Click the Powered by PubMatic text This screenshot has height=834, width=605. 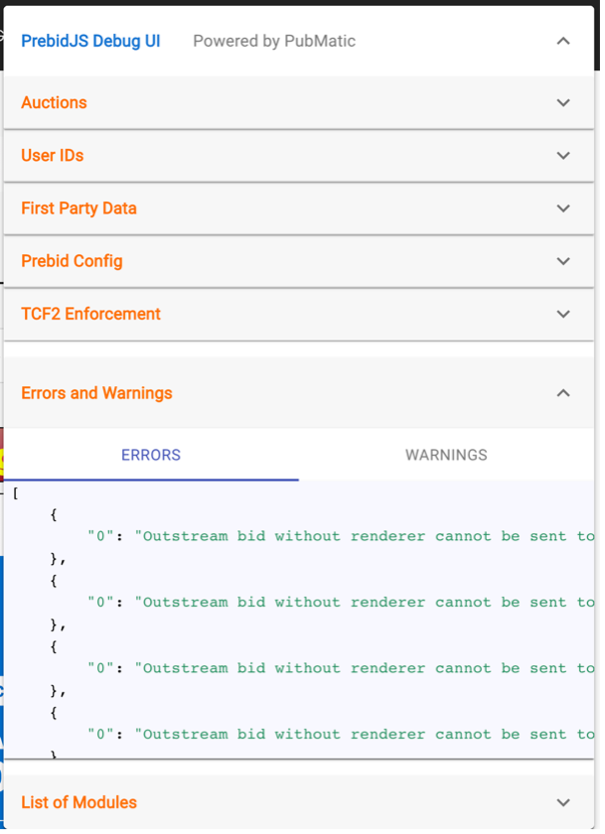pyautogui.click(x=274, y=41)
